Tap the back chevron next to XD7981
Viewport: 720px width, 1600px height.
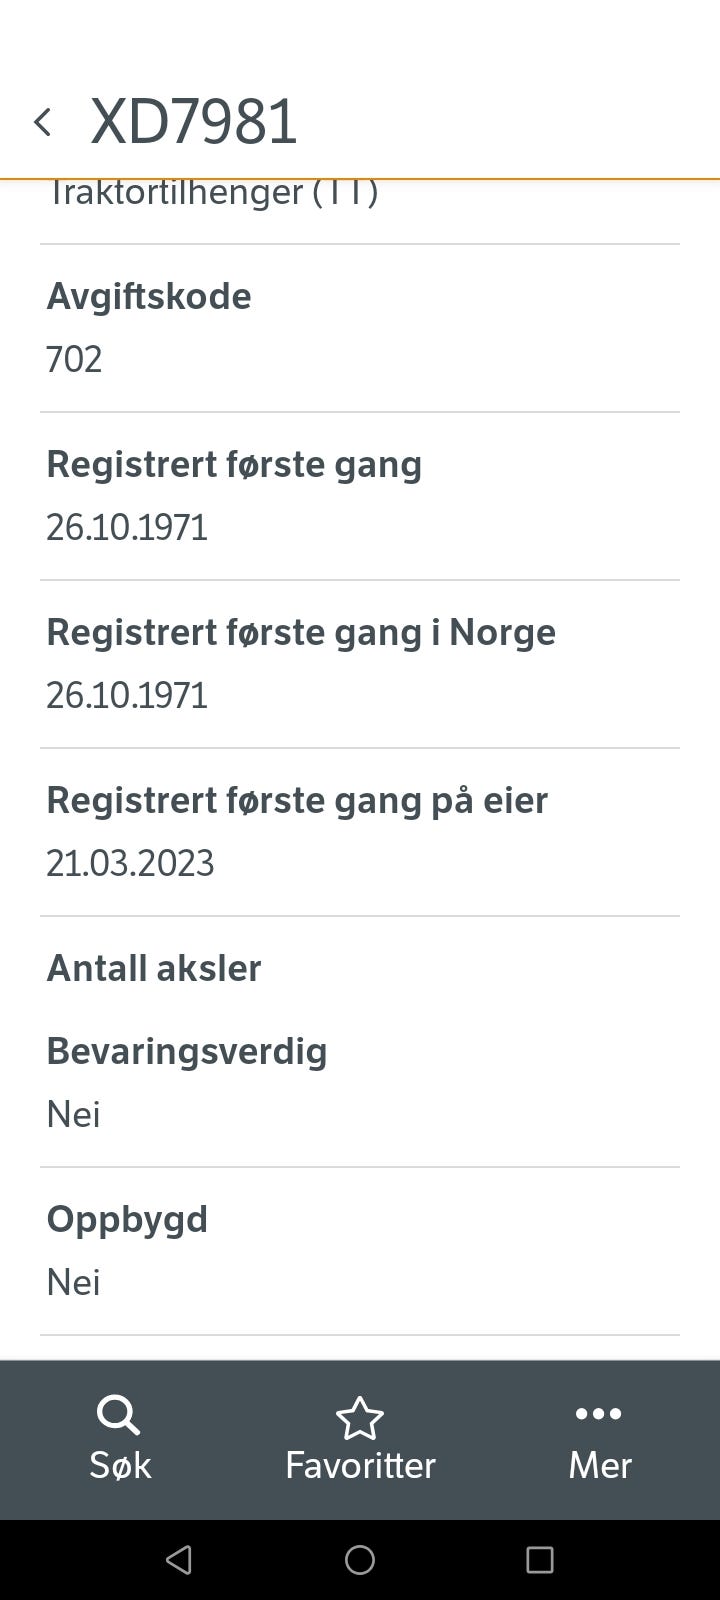44,120
